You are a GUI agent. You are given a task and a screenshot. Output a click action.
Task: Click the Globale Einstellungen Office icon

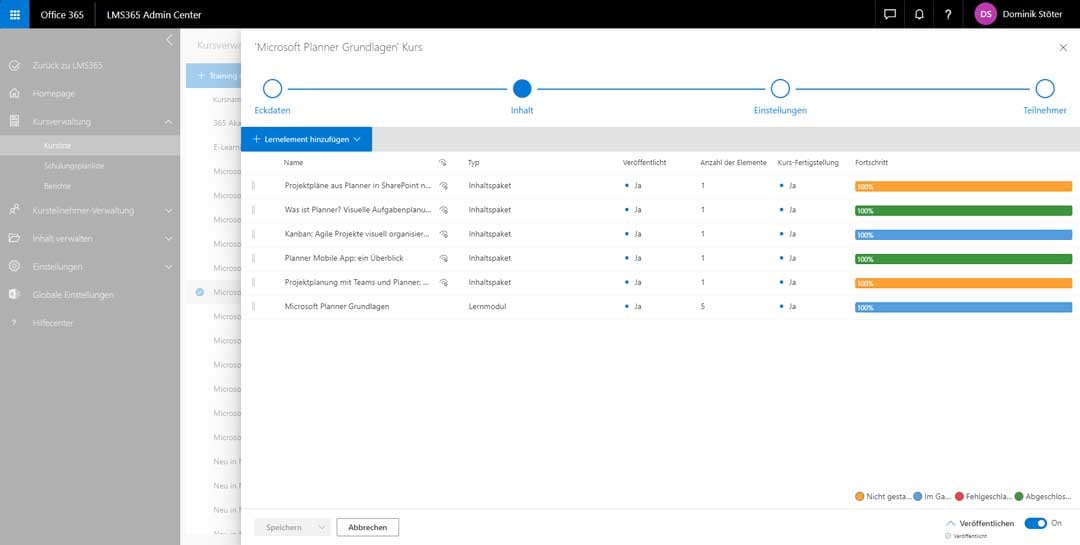14,294
